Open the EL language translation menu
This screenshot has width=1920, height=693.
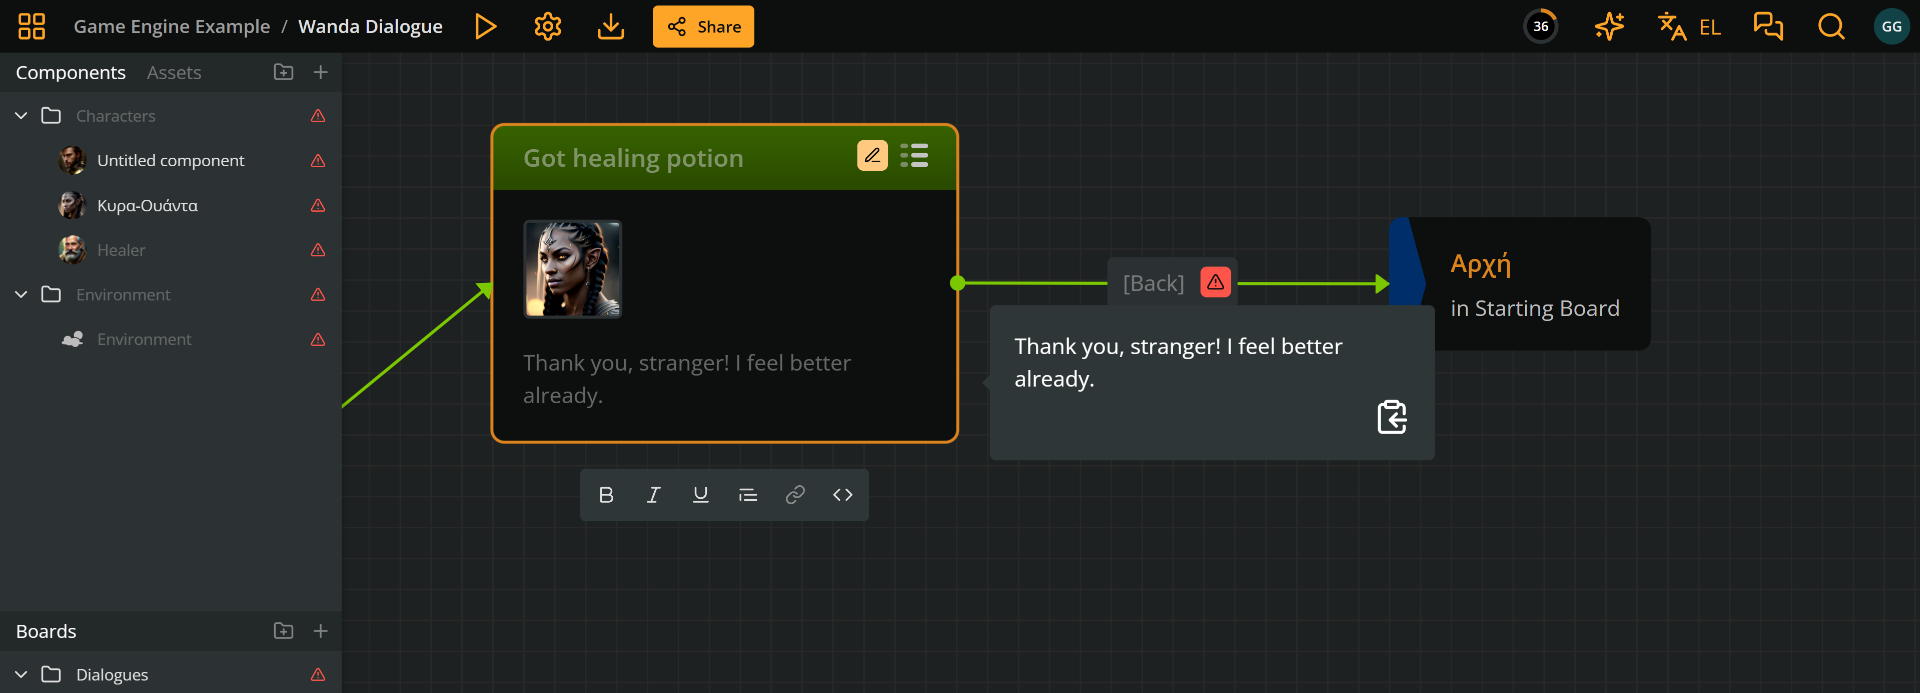(1689, 27)
